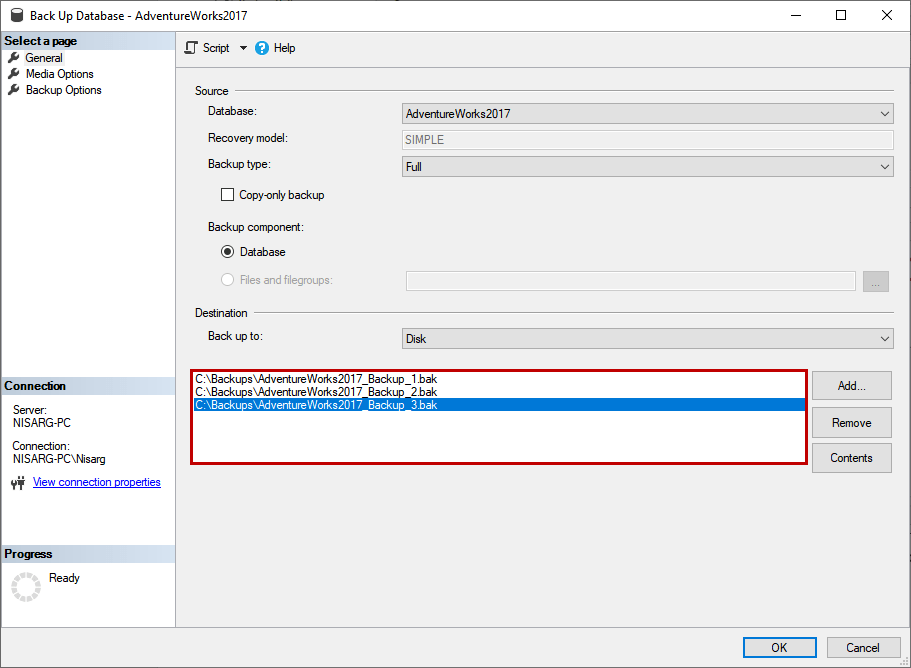Screen dimensions: 911x668
Task: Open the Script dropdown menu
Action: pos(241,47)
